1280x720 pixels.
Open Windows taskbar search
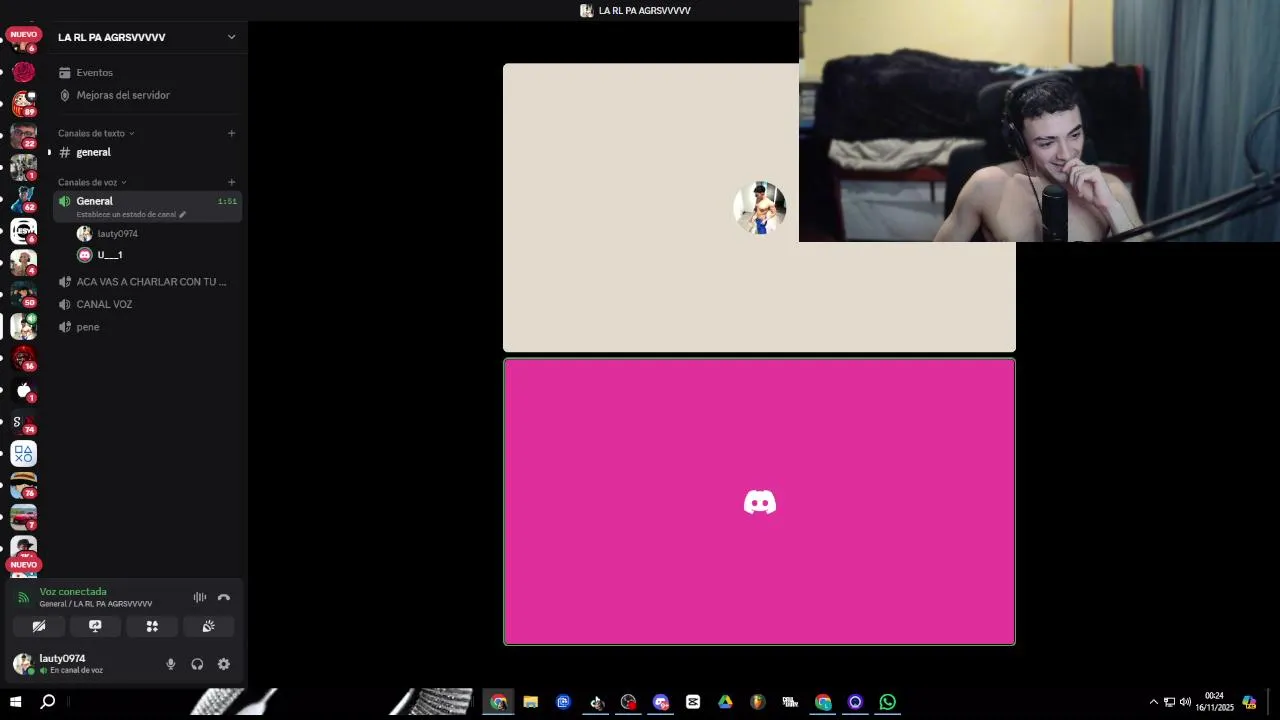[x=47, y=702]
